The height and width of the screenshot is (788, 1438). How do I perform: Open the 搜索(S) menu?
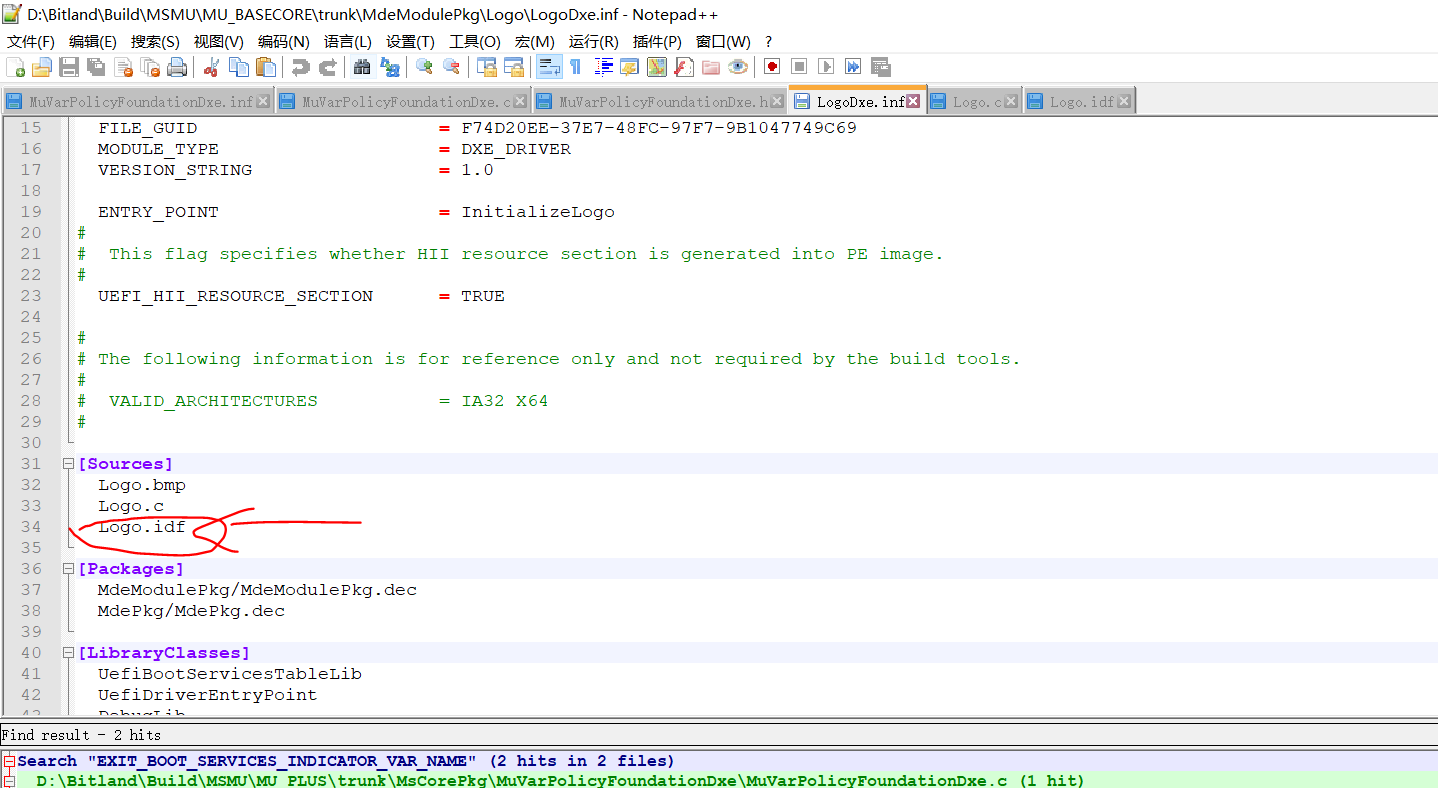(x=155, y=41)
